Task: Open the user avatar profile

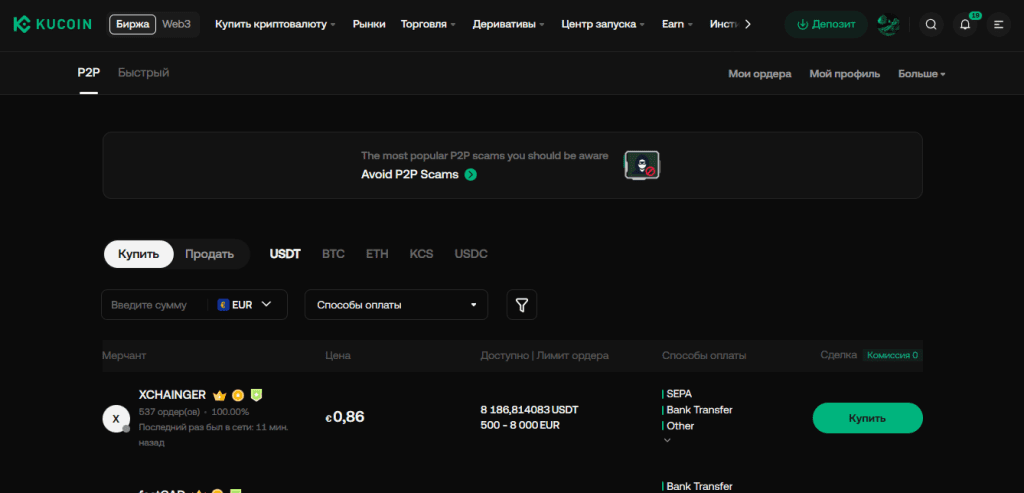Action: [888, 25]
